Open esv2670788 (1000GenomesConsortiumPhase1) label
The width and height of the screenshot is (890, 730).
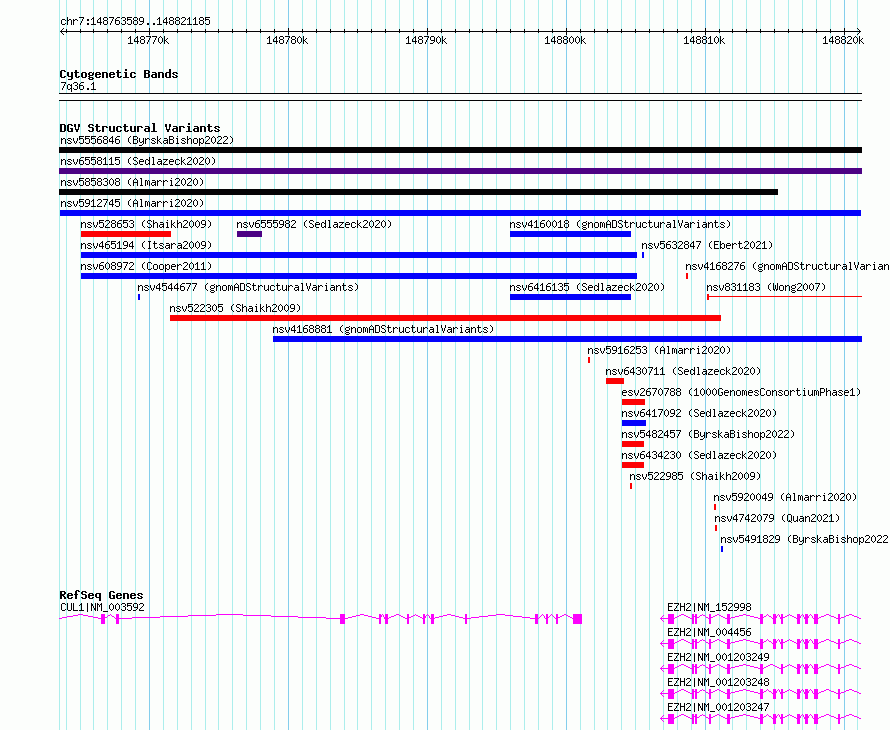741,392
